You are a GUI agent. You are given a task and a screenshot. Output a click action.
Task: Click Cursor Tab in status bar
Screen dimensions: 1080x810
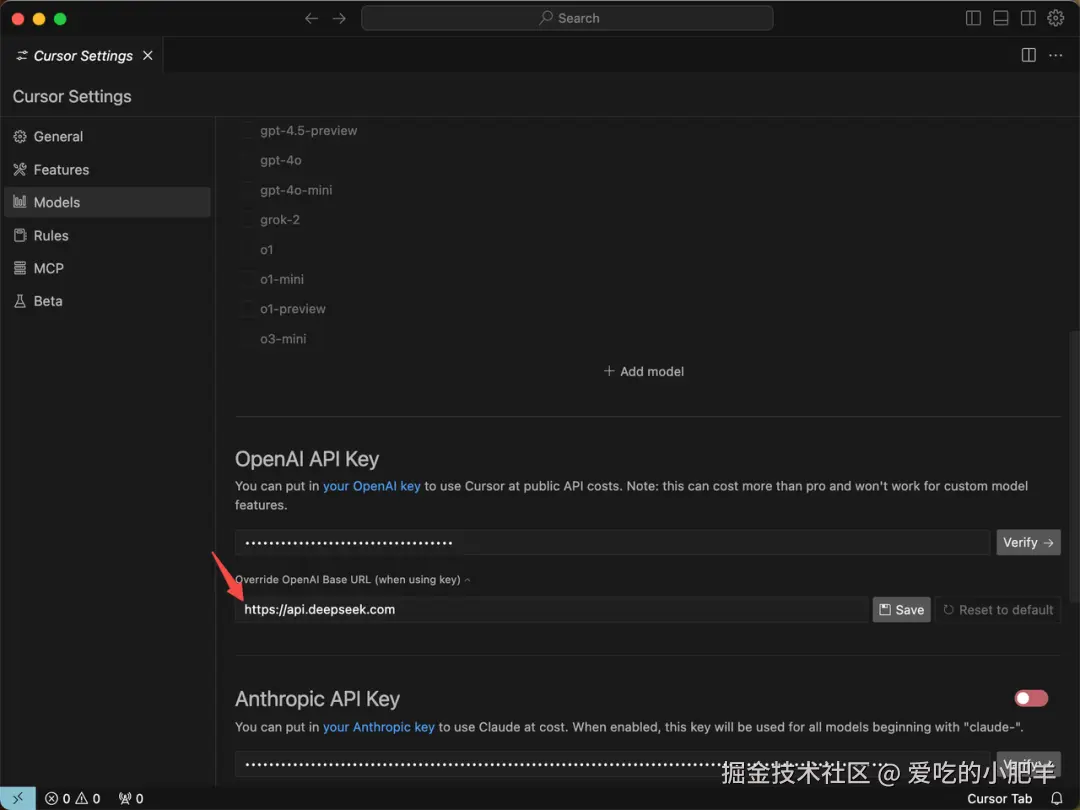[x=999, y=798]
